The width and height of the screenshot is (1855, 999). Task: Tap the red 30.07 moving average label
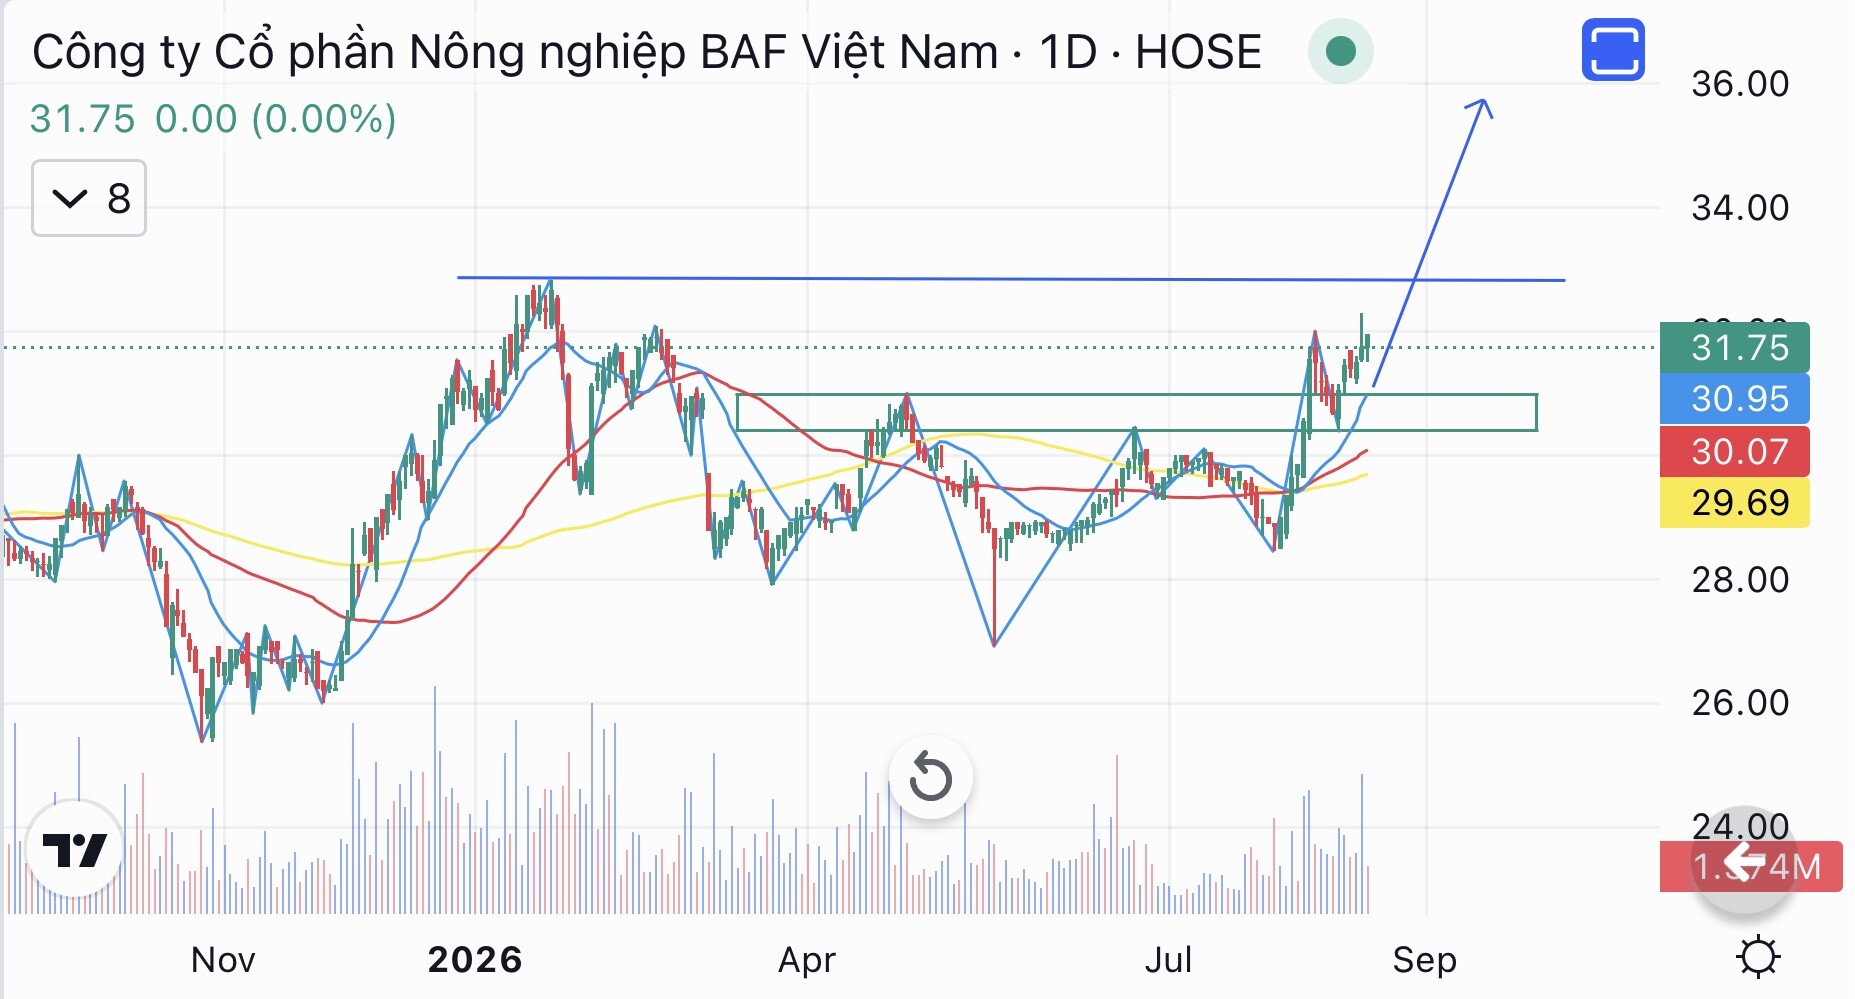1735,451
